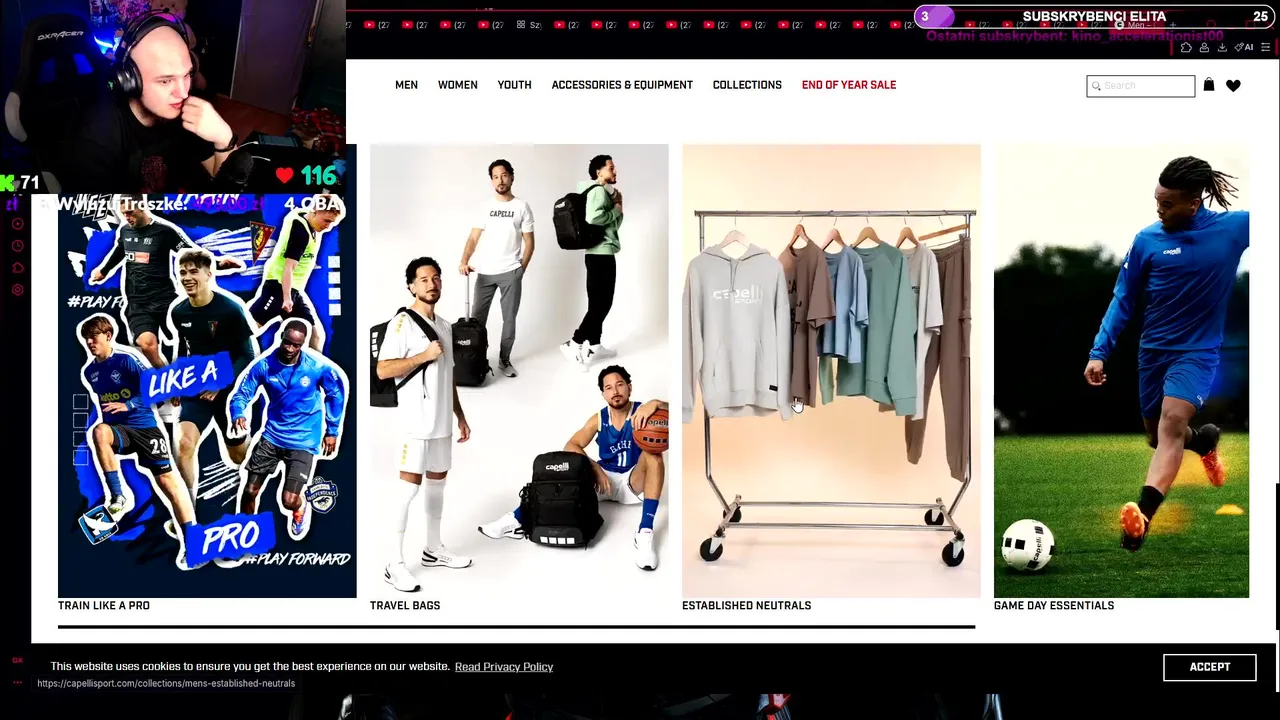Click the clothing rack Established Neutrals image
This screenshot has width=1280, height=720.
coord(831,371)
